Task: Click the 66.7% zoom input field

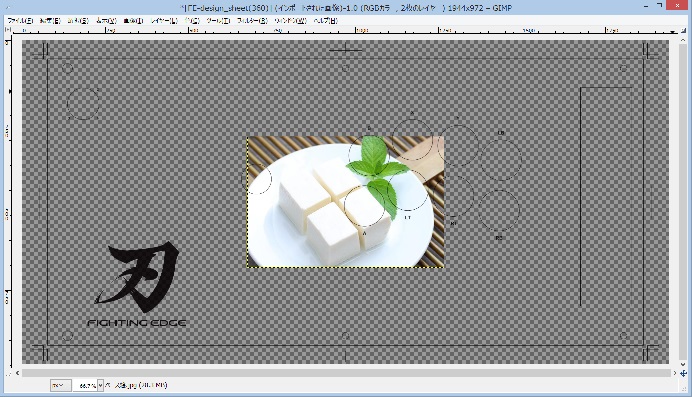Action: click(x=85, y=386)
